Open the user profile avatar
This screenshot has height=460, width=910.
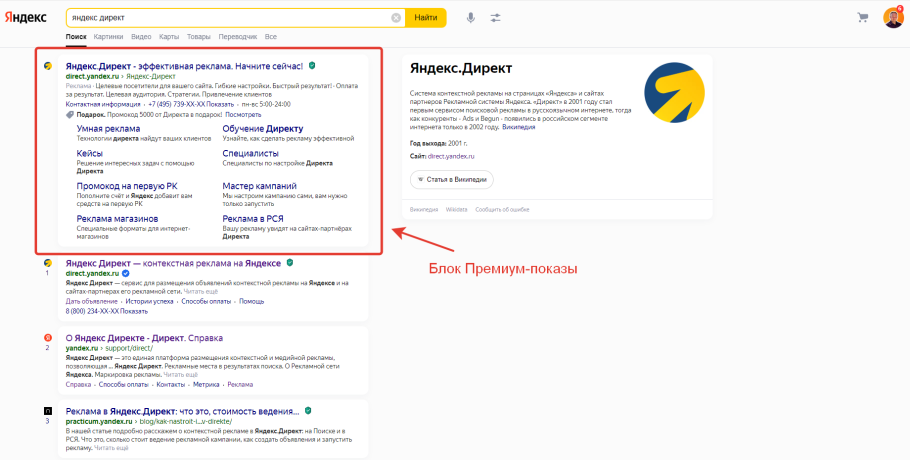click(892, 17)
